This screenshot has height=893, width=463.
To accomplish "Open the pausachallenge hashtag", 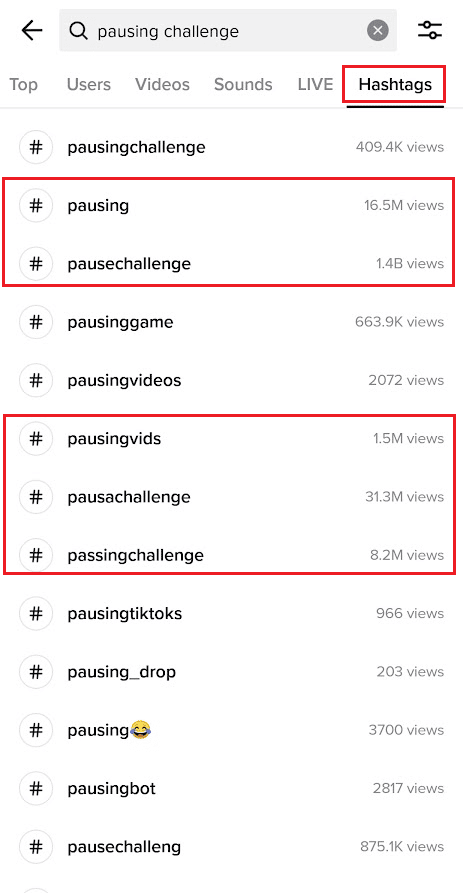I will coord(231,497).
